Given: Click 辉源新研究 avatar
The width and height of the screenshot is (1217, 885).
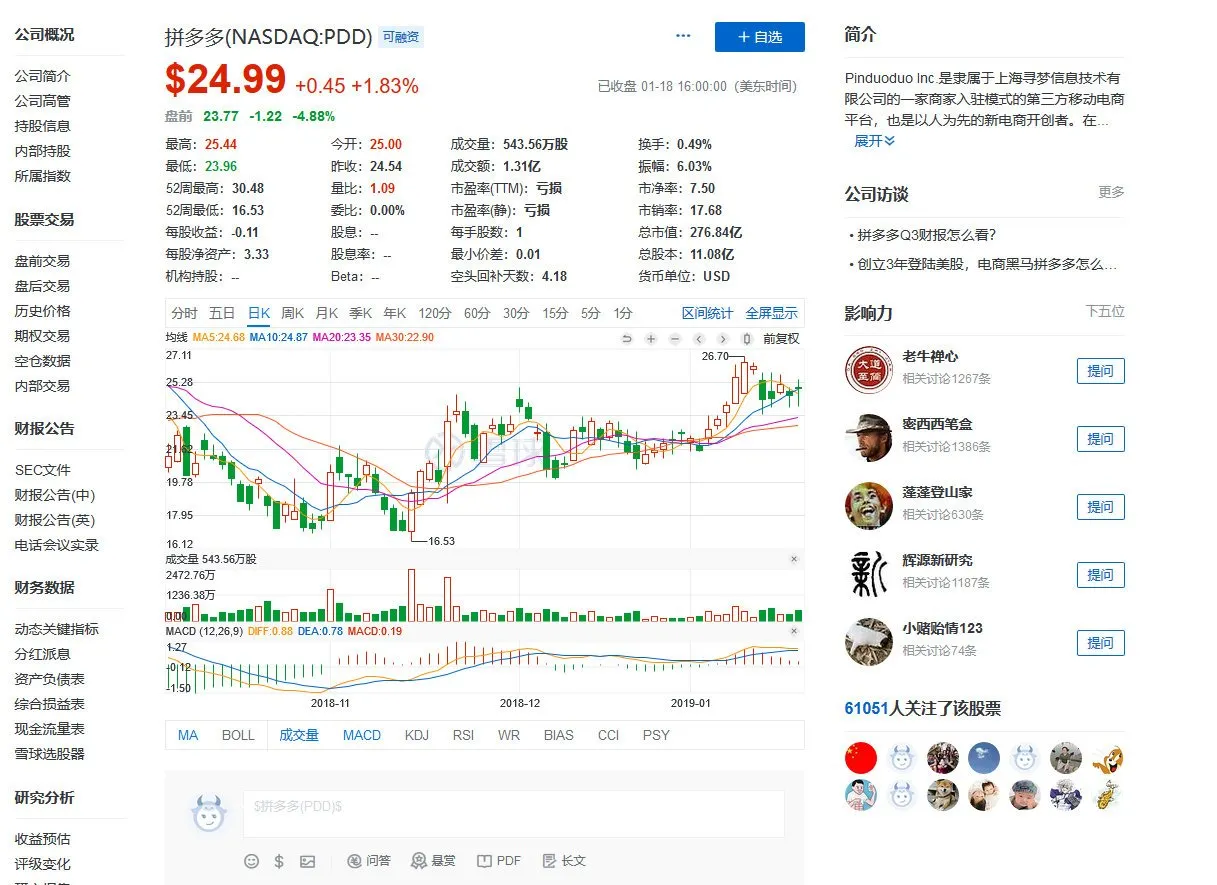Looking at the screenshot, I should coord(869,574).
